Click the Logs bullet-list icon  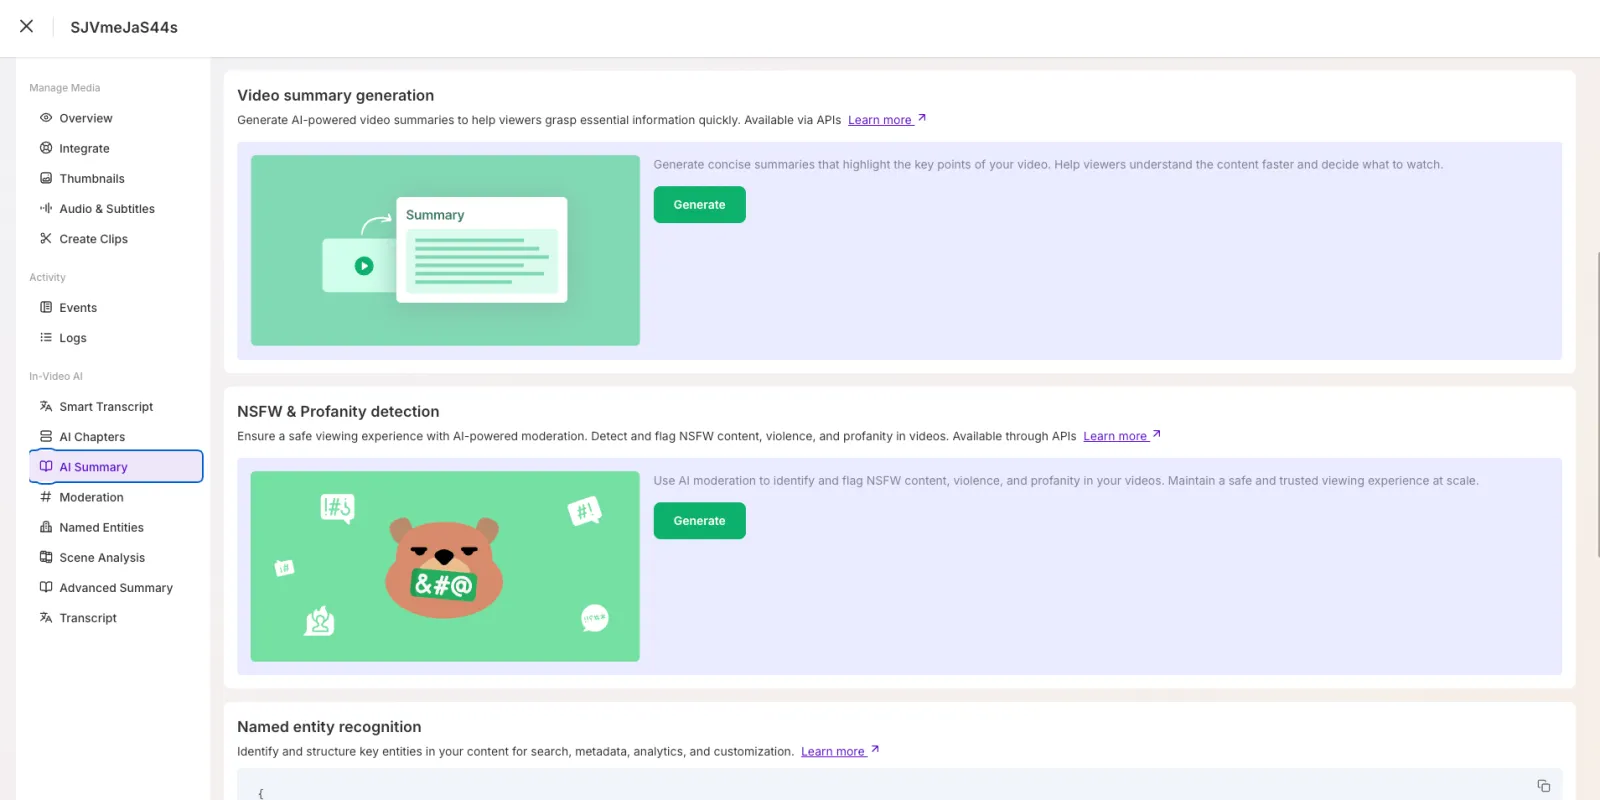tap(46, 337)
